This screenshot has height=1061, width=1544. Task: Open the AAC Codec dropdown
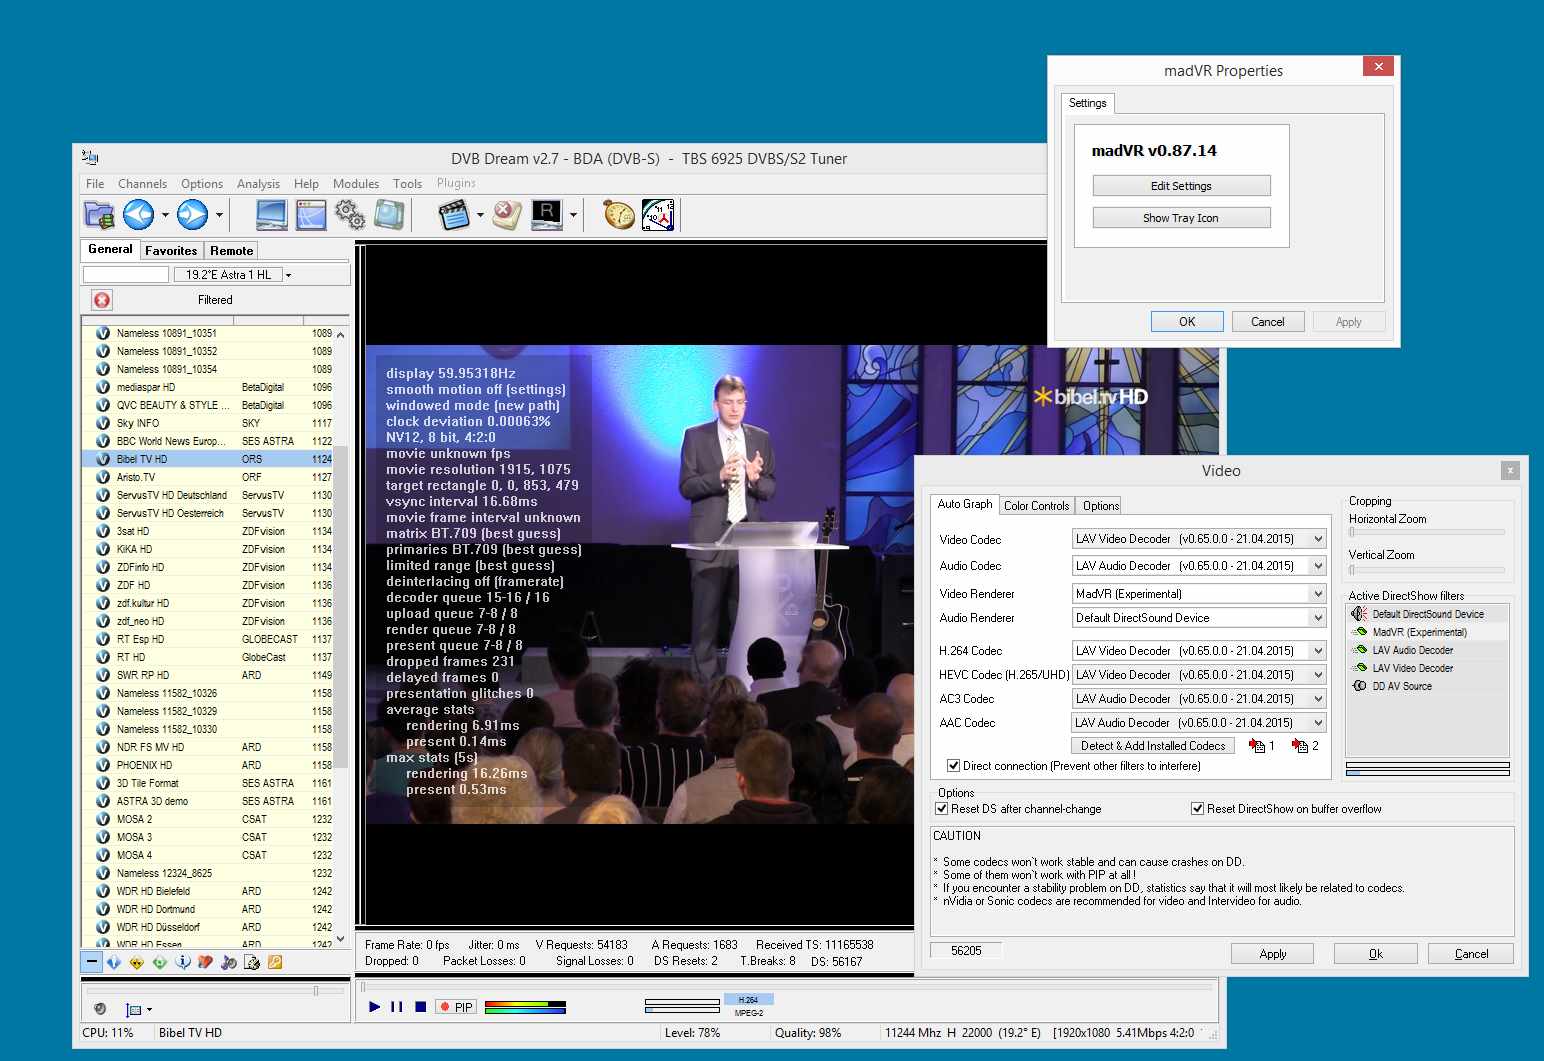click(x=1199, y=723)
